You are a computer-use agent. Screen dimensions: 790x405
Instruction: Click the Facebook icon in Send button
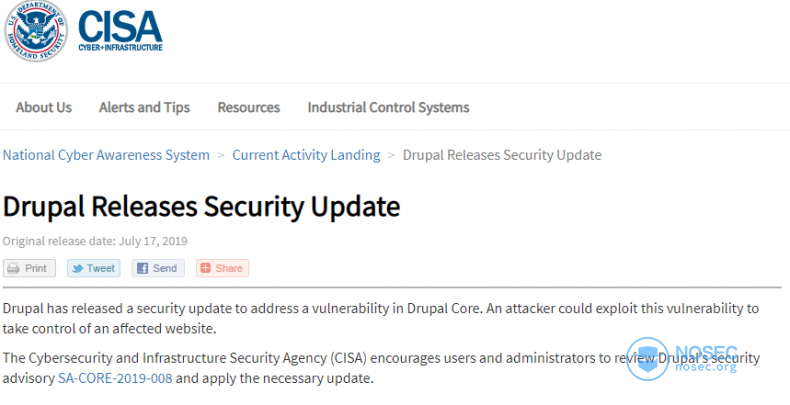(143, 268)
